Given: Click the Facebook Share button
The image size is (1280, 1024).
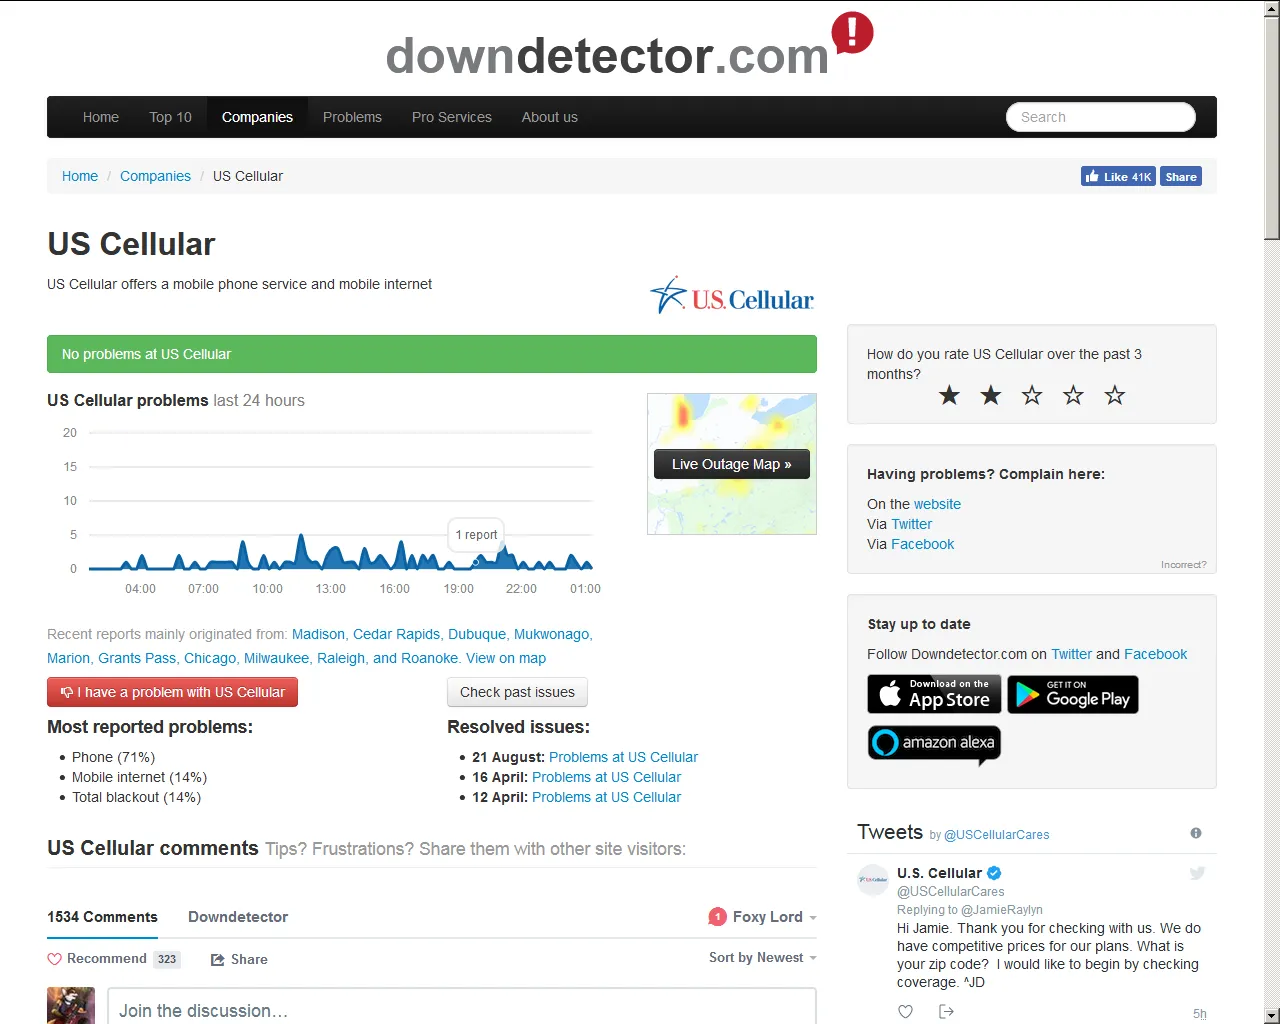Looking at the screenshot, I should tap(1181, 176).
